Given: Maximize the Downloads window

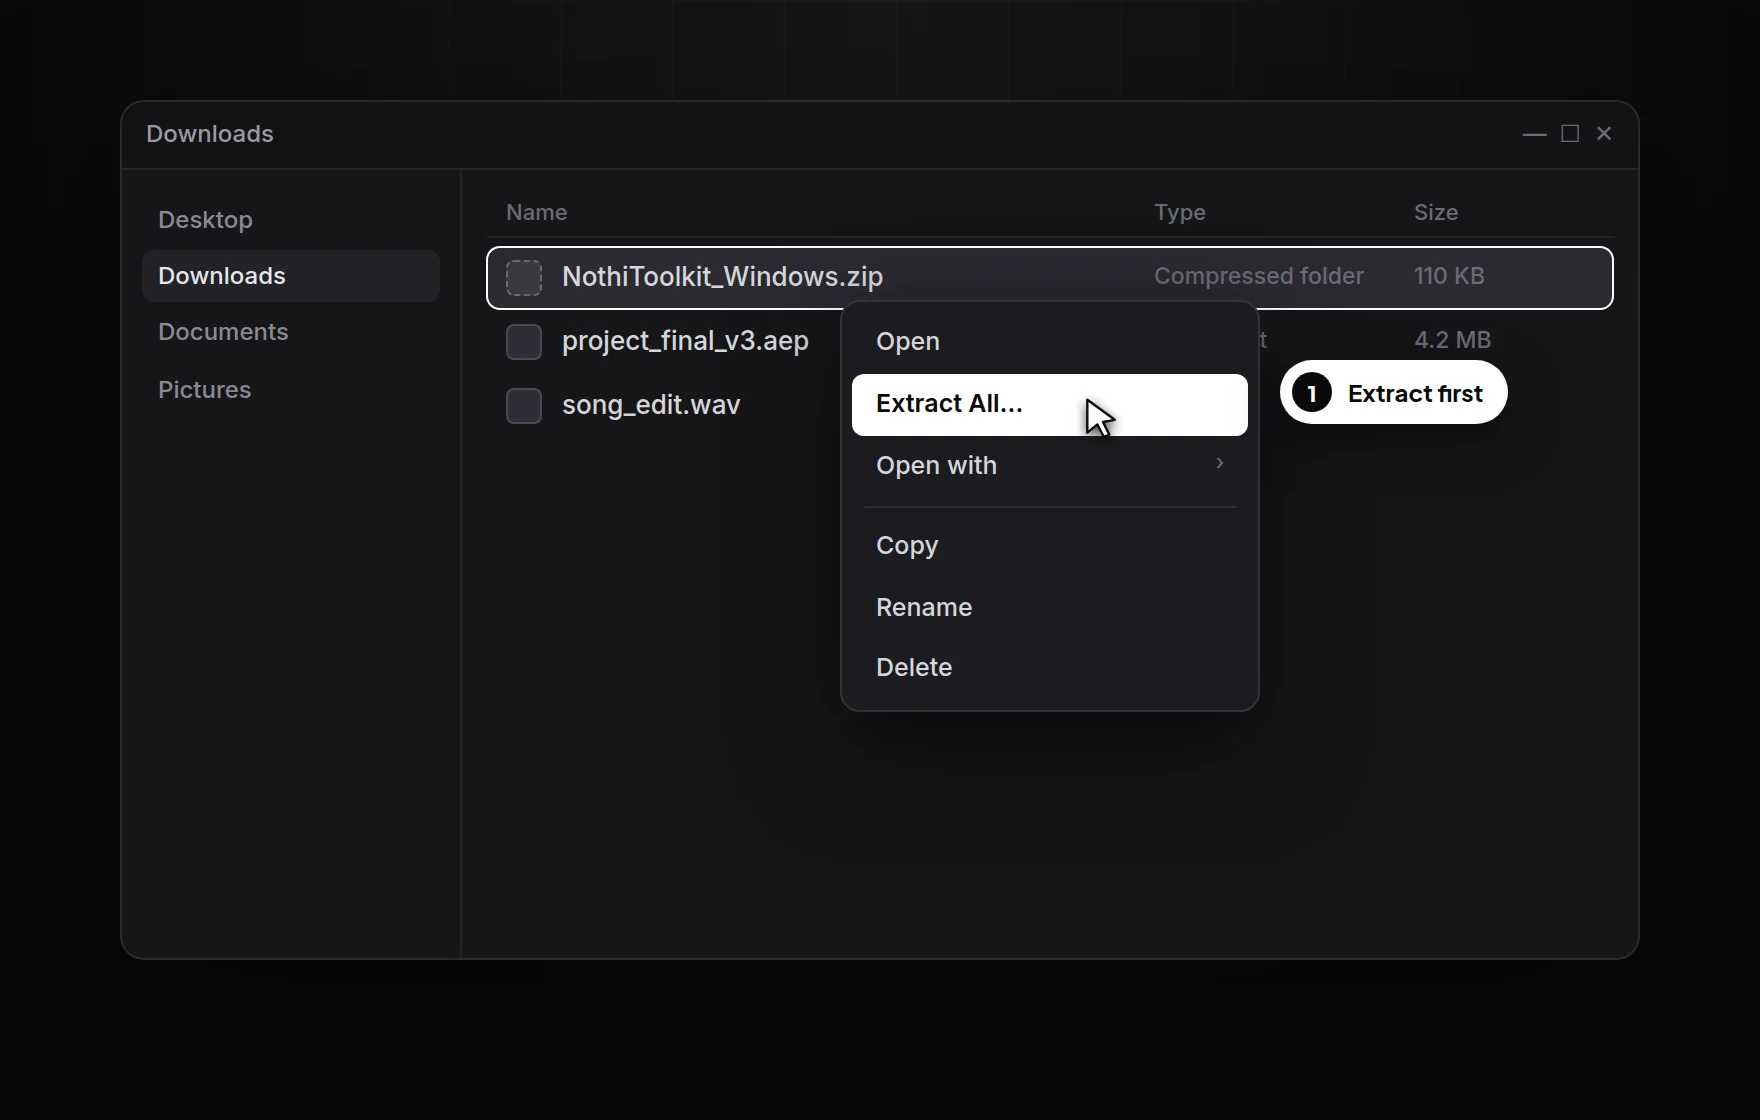Looking at the screenshot, I should click(x=1570, y=133).
